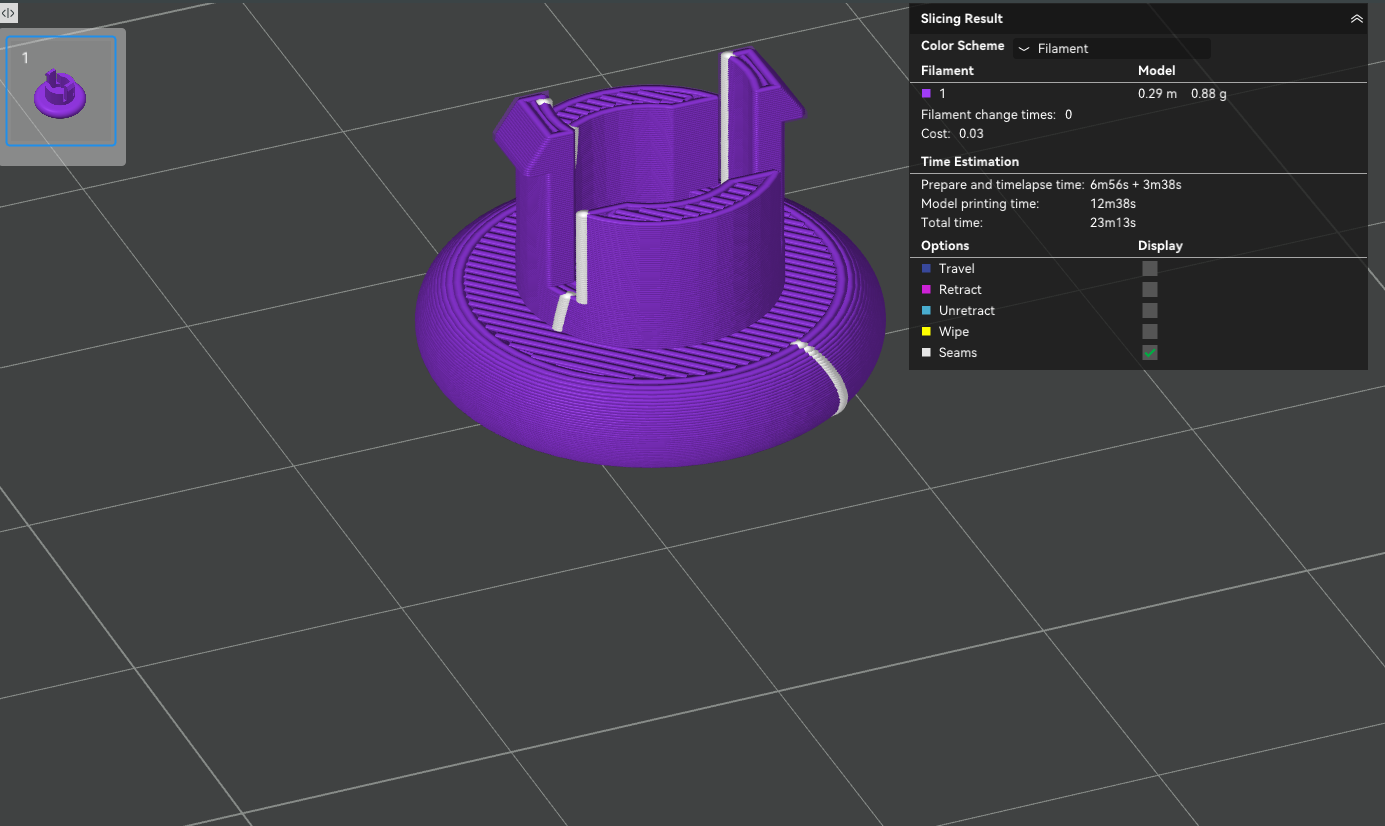Click the Seams option label

click(x=958, y=352)
